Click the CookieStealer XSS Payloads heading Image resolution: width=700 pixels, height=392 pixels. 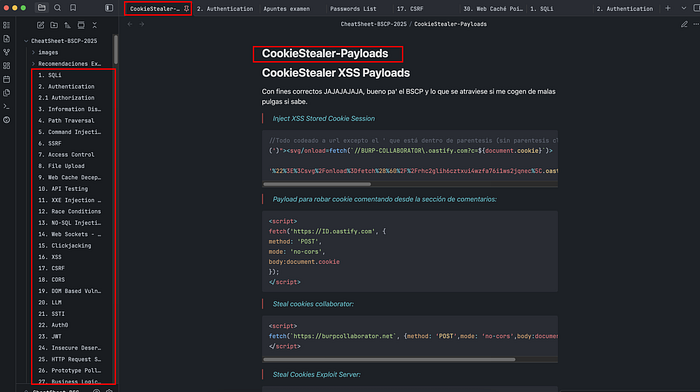click(x=336, y=73)
